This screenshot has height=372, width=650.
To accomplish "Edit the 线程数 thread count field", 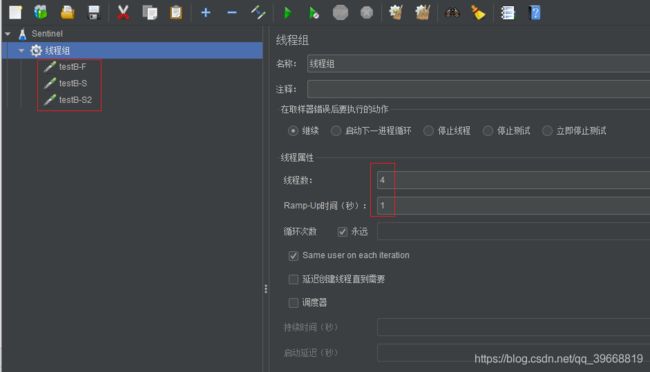I will 514,180.
